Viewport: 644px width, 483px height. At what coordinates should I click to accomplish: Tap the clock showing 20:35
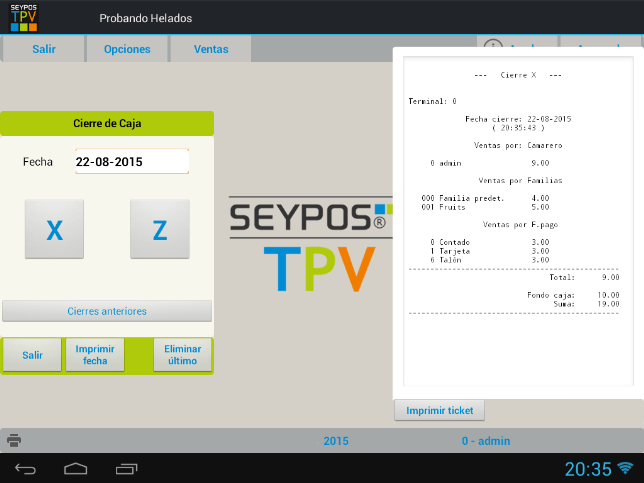587,468
